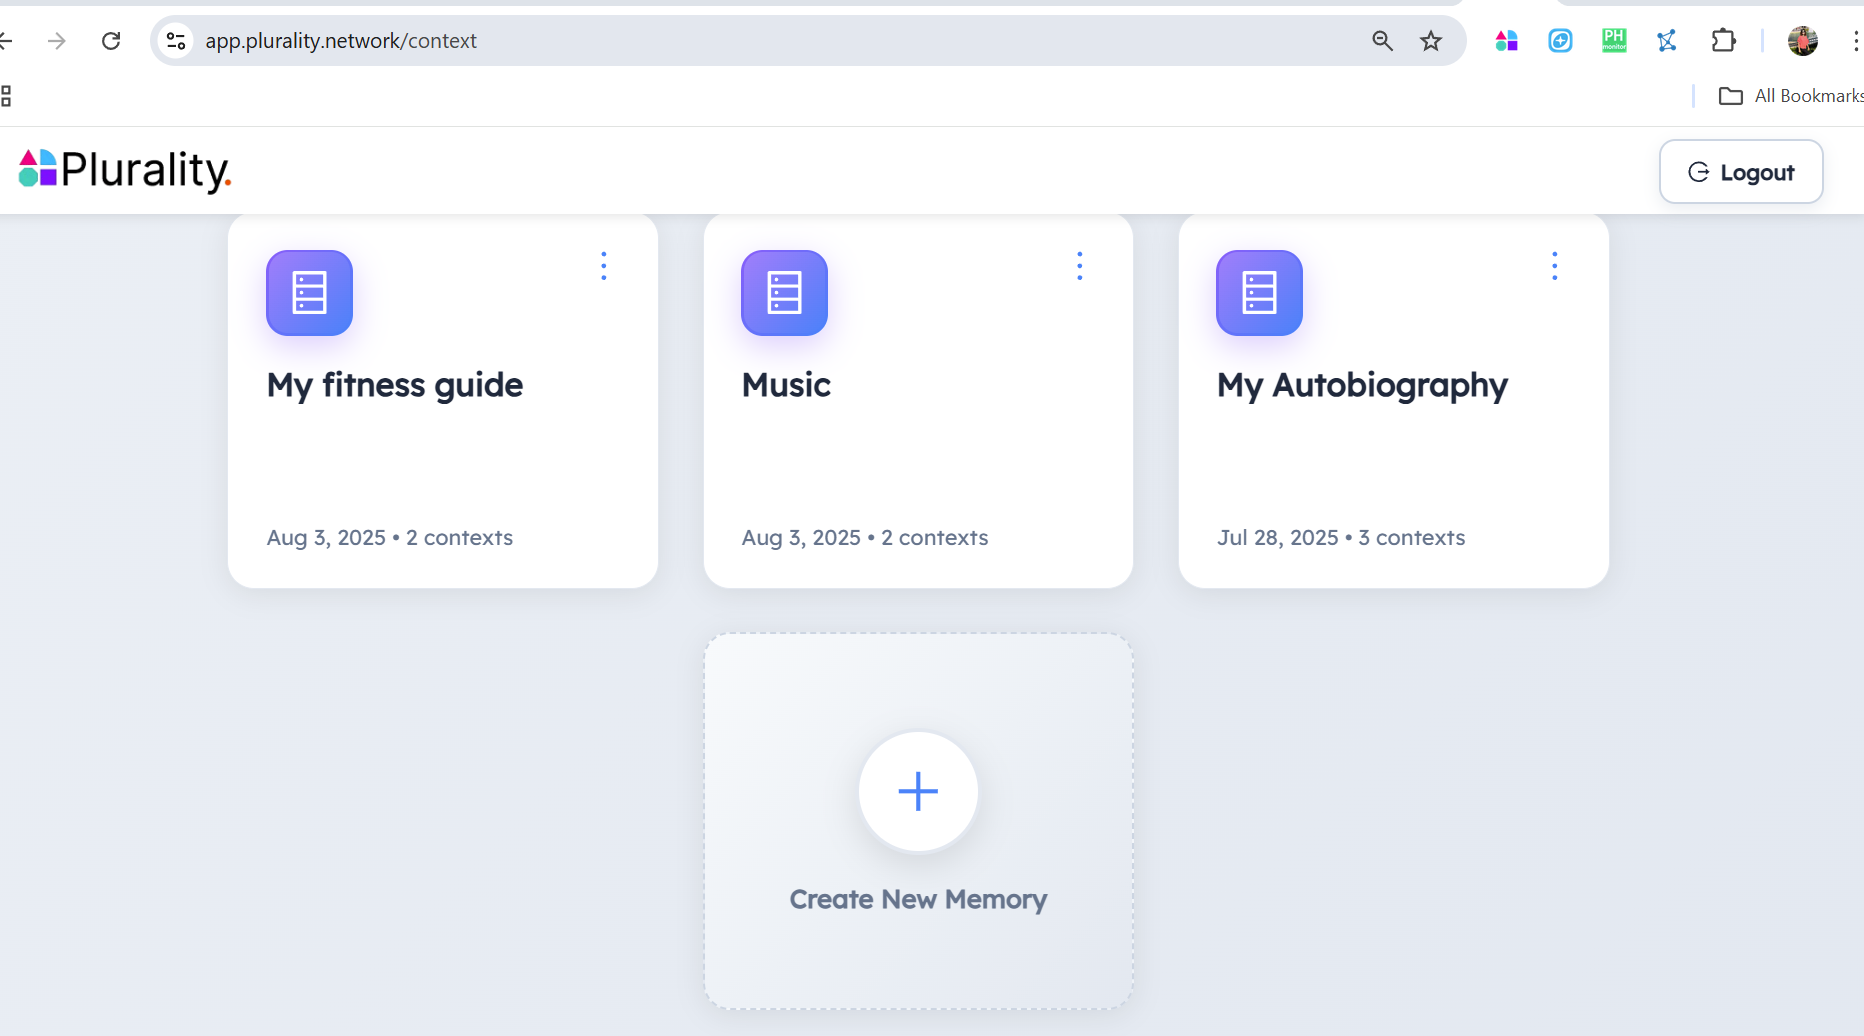Click the Logout button
The image size is (1864, 1036).
1741,171
